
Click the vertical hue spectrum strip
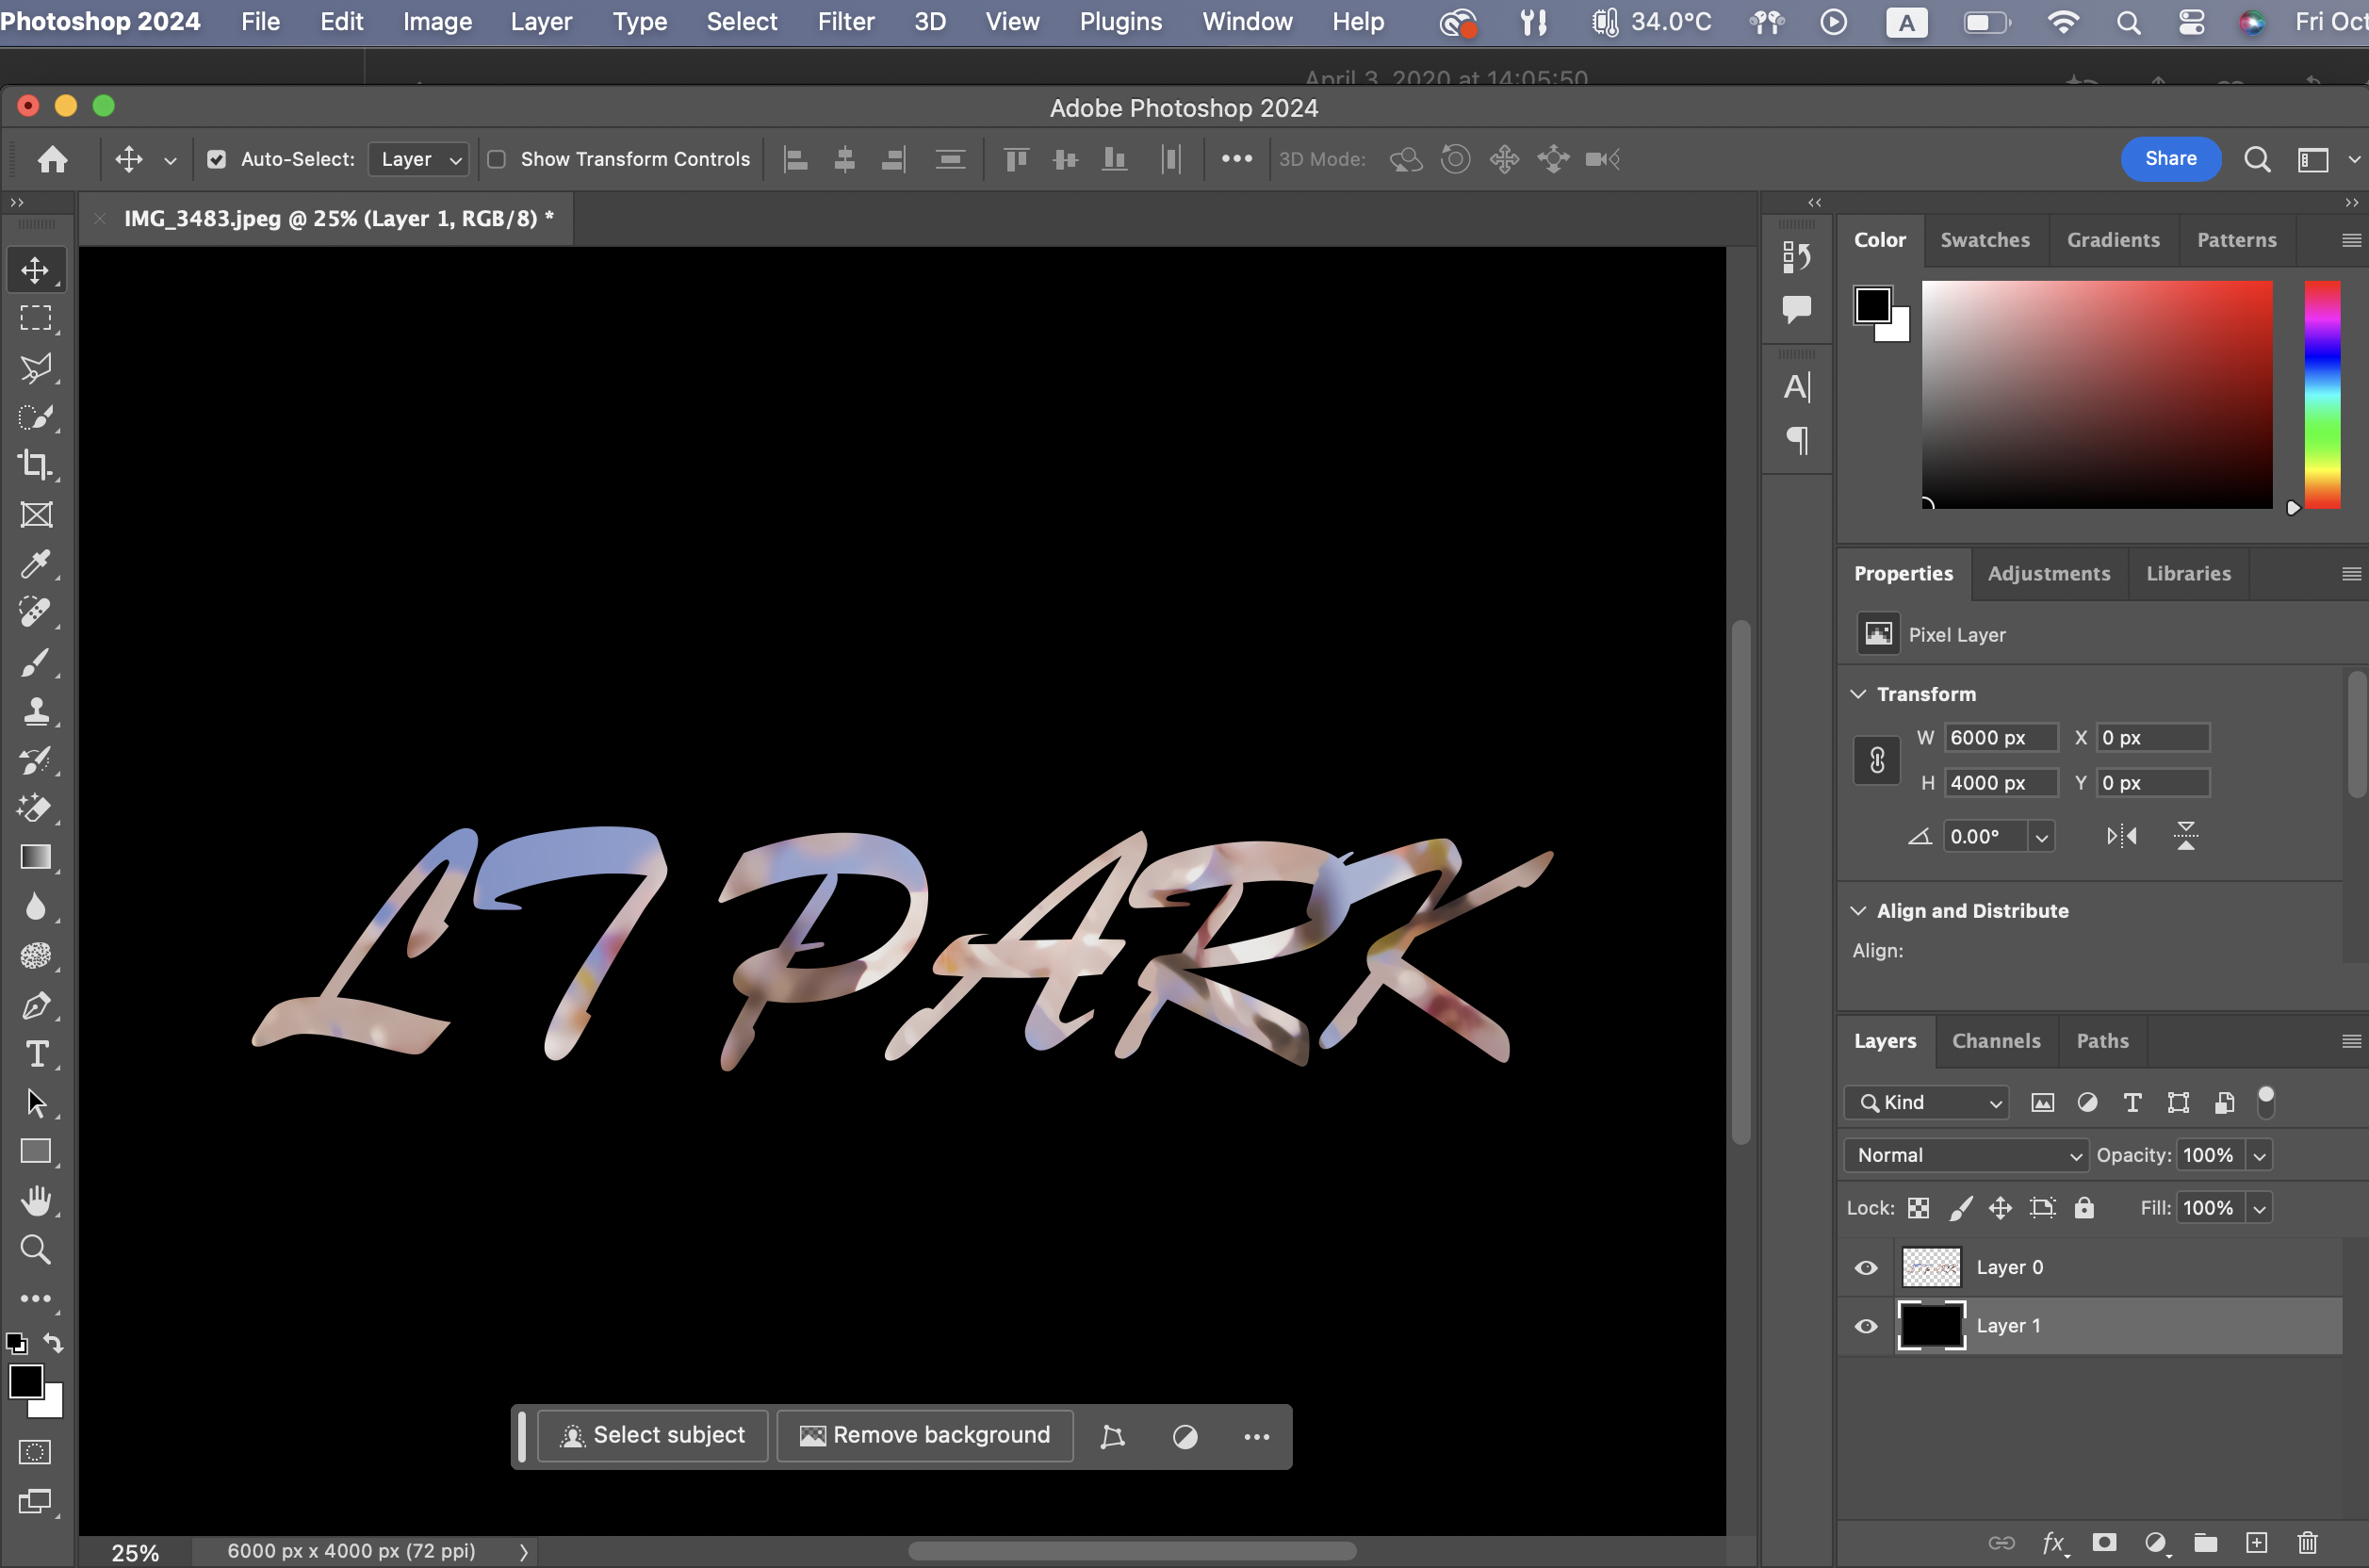pyautogui.click(x=2322, y=394)
